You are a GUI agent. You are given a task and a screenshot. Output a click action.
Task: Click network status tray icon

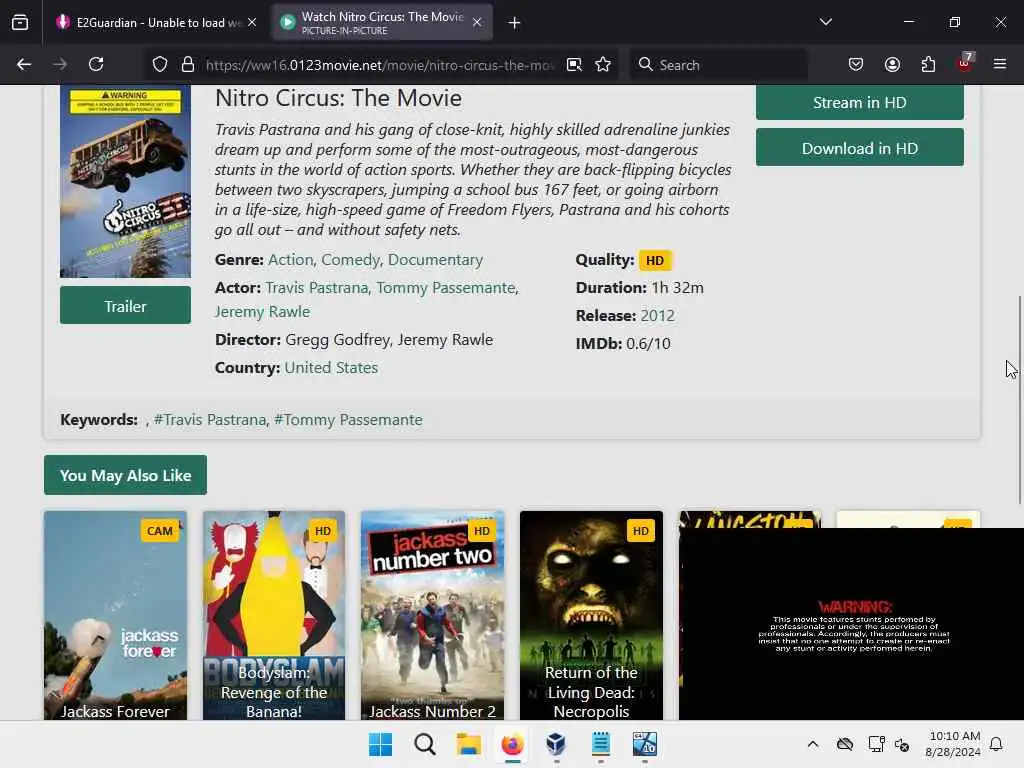876,744
